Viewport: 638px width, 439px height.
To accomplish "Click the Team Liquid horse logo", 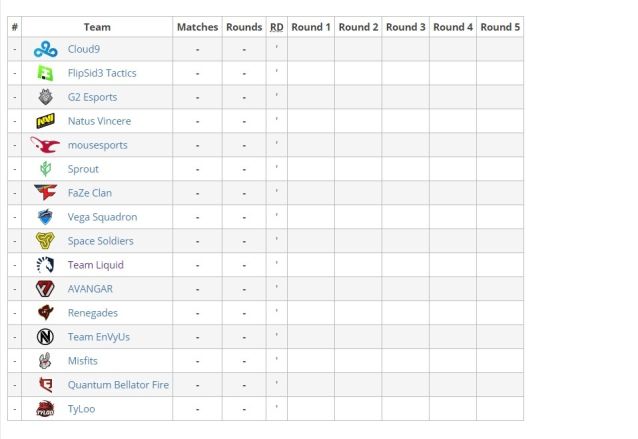I will 45,265.
